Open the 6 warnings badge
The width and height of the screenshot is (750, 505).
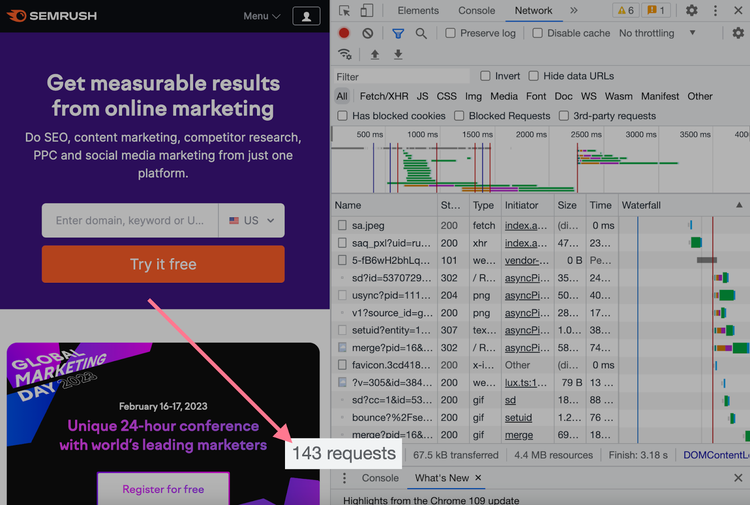tap(626, 11)
